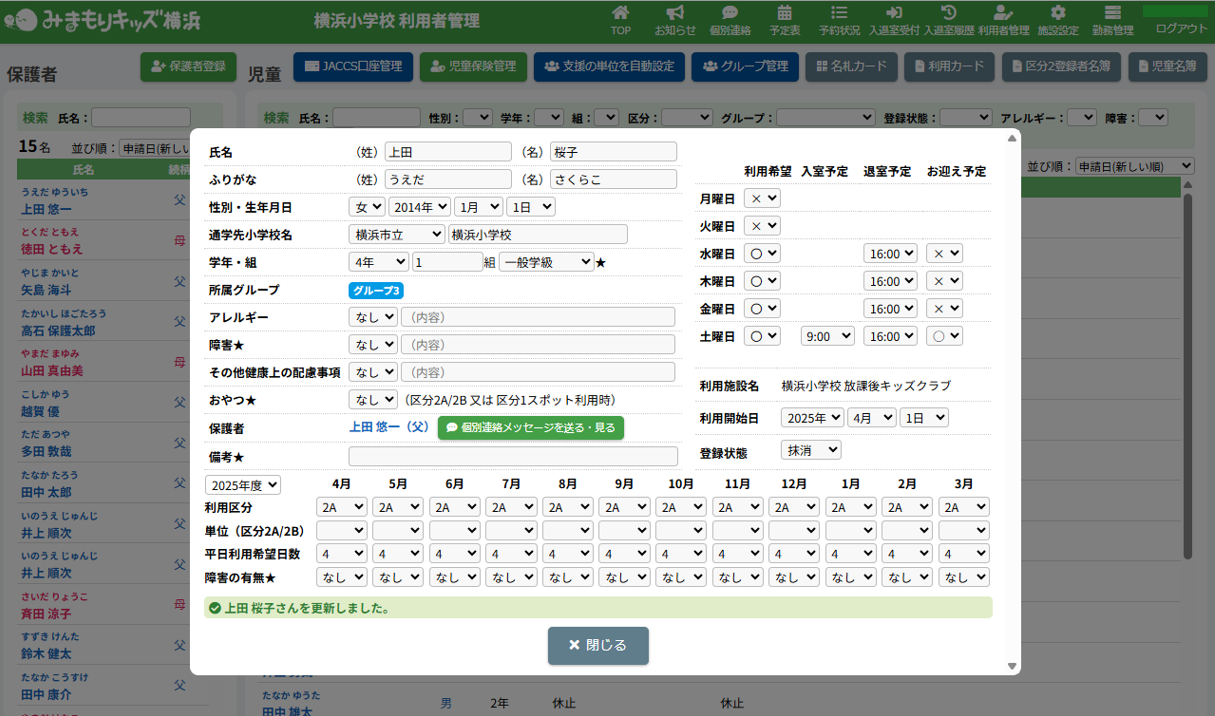Expand the 月曜日 利用希望 dropdown

pyautogui.click(x=762, y=199)
